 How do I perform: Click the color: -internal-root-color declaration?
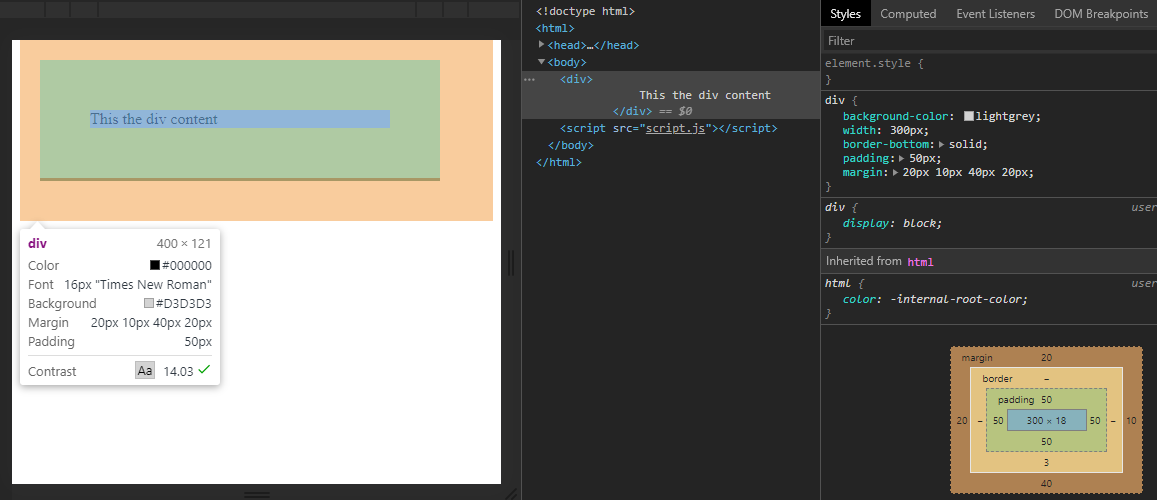coord(936,299)
